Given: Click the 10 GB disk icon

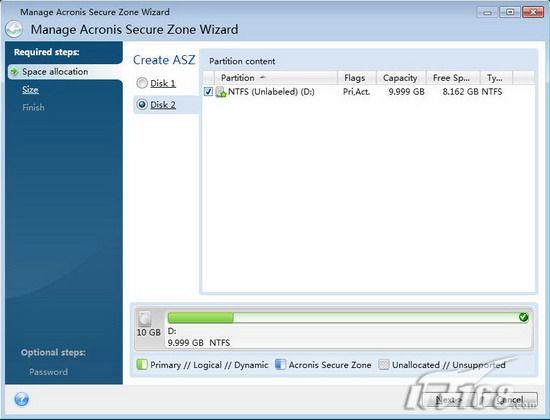Looking at the screenshot, I should tap(144, 319).
